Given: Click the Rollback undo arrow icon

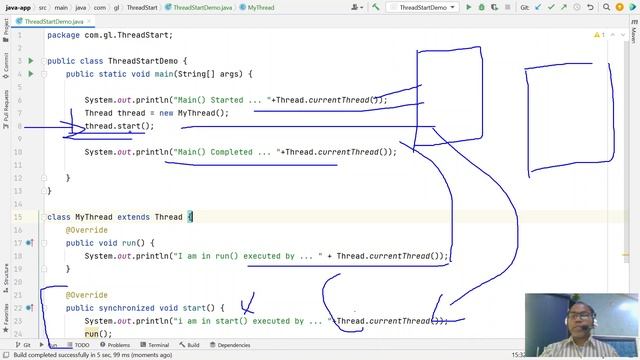Looking at the screenshot, I should click(590, 7).
